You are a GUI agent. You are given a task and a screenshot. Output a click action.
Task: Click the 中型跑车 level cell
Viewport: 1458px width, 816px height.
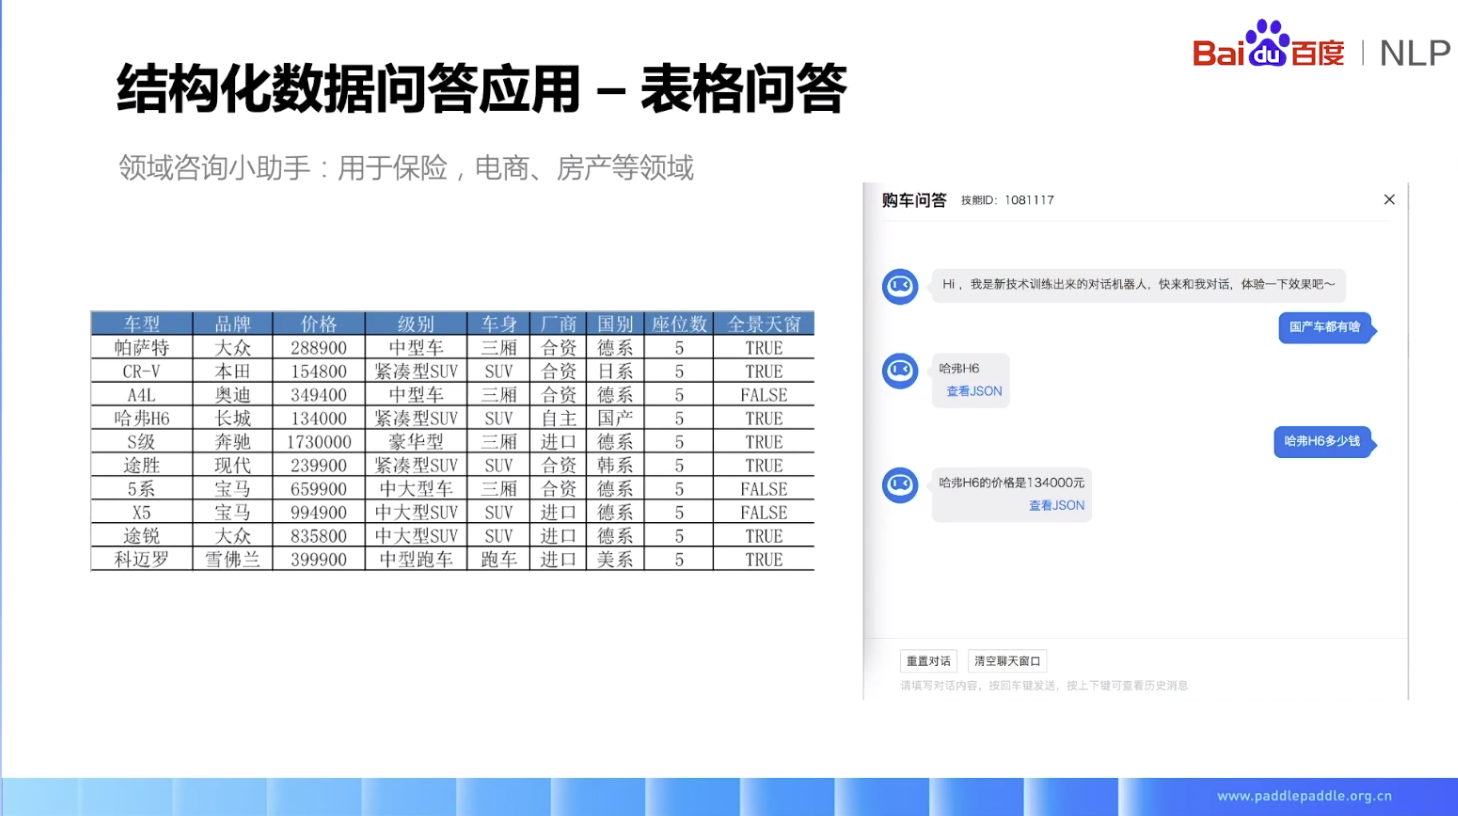tap(416, 559)
